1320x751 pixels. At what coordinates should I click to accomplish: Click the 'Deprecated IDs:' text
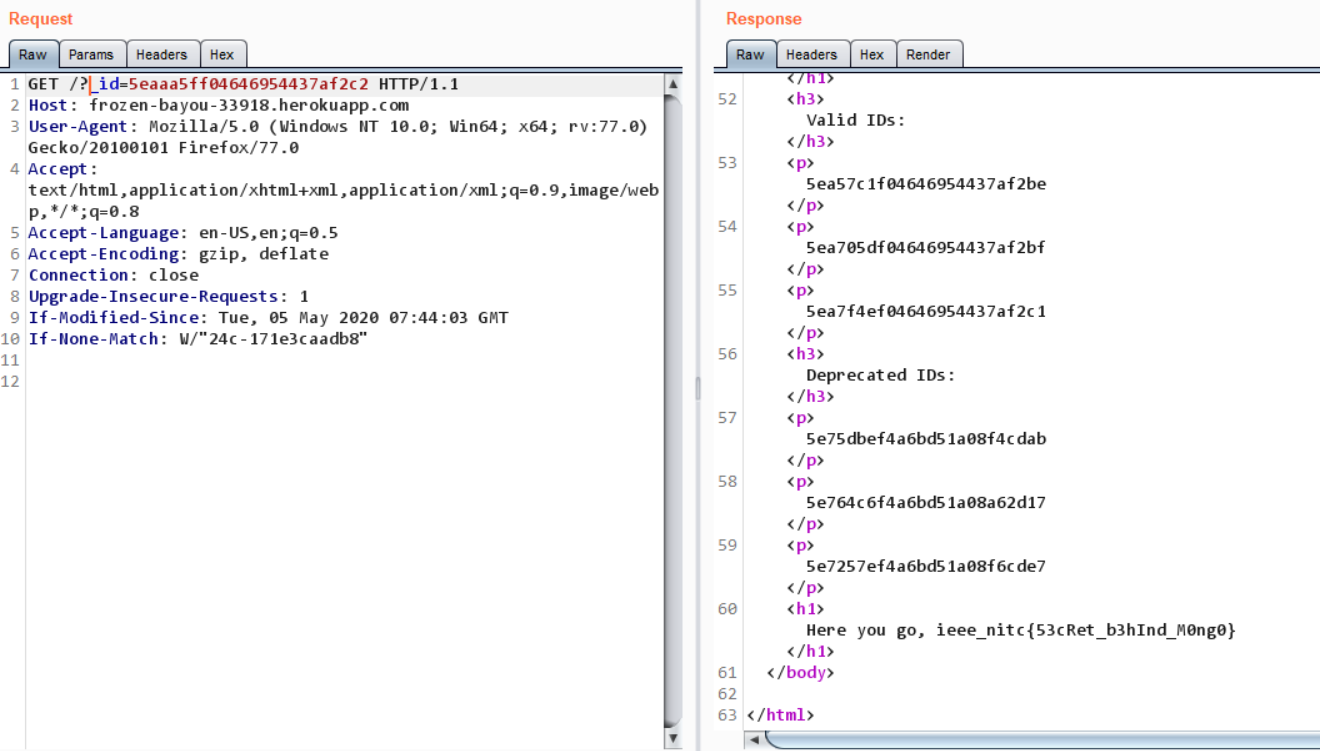pos(881,375)
